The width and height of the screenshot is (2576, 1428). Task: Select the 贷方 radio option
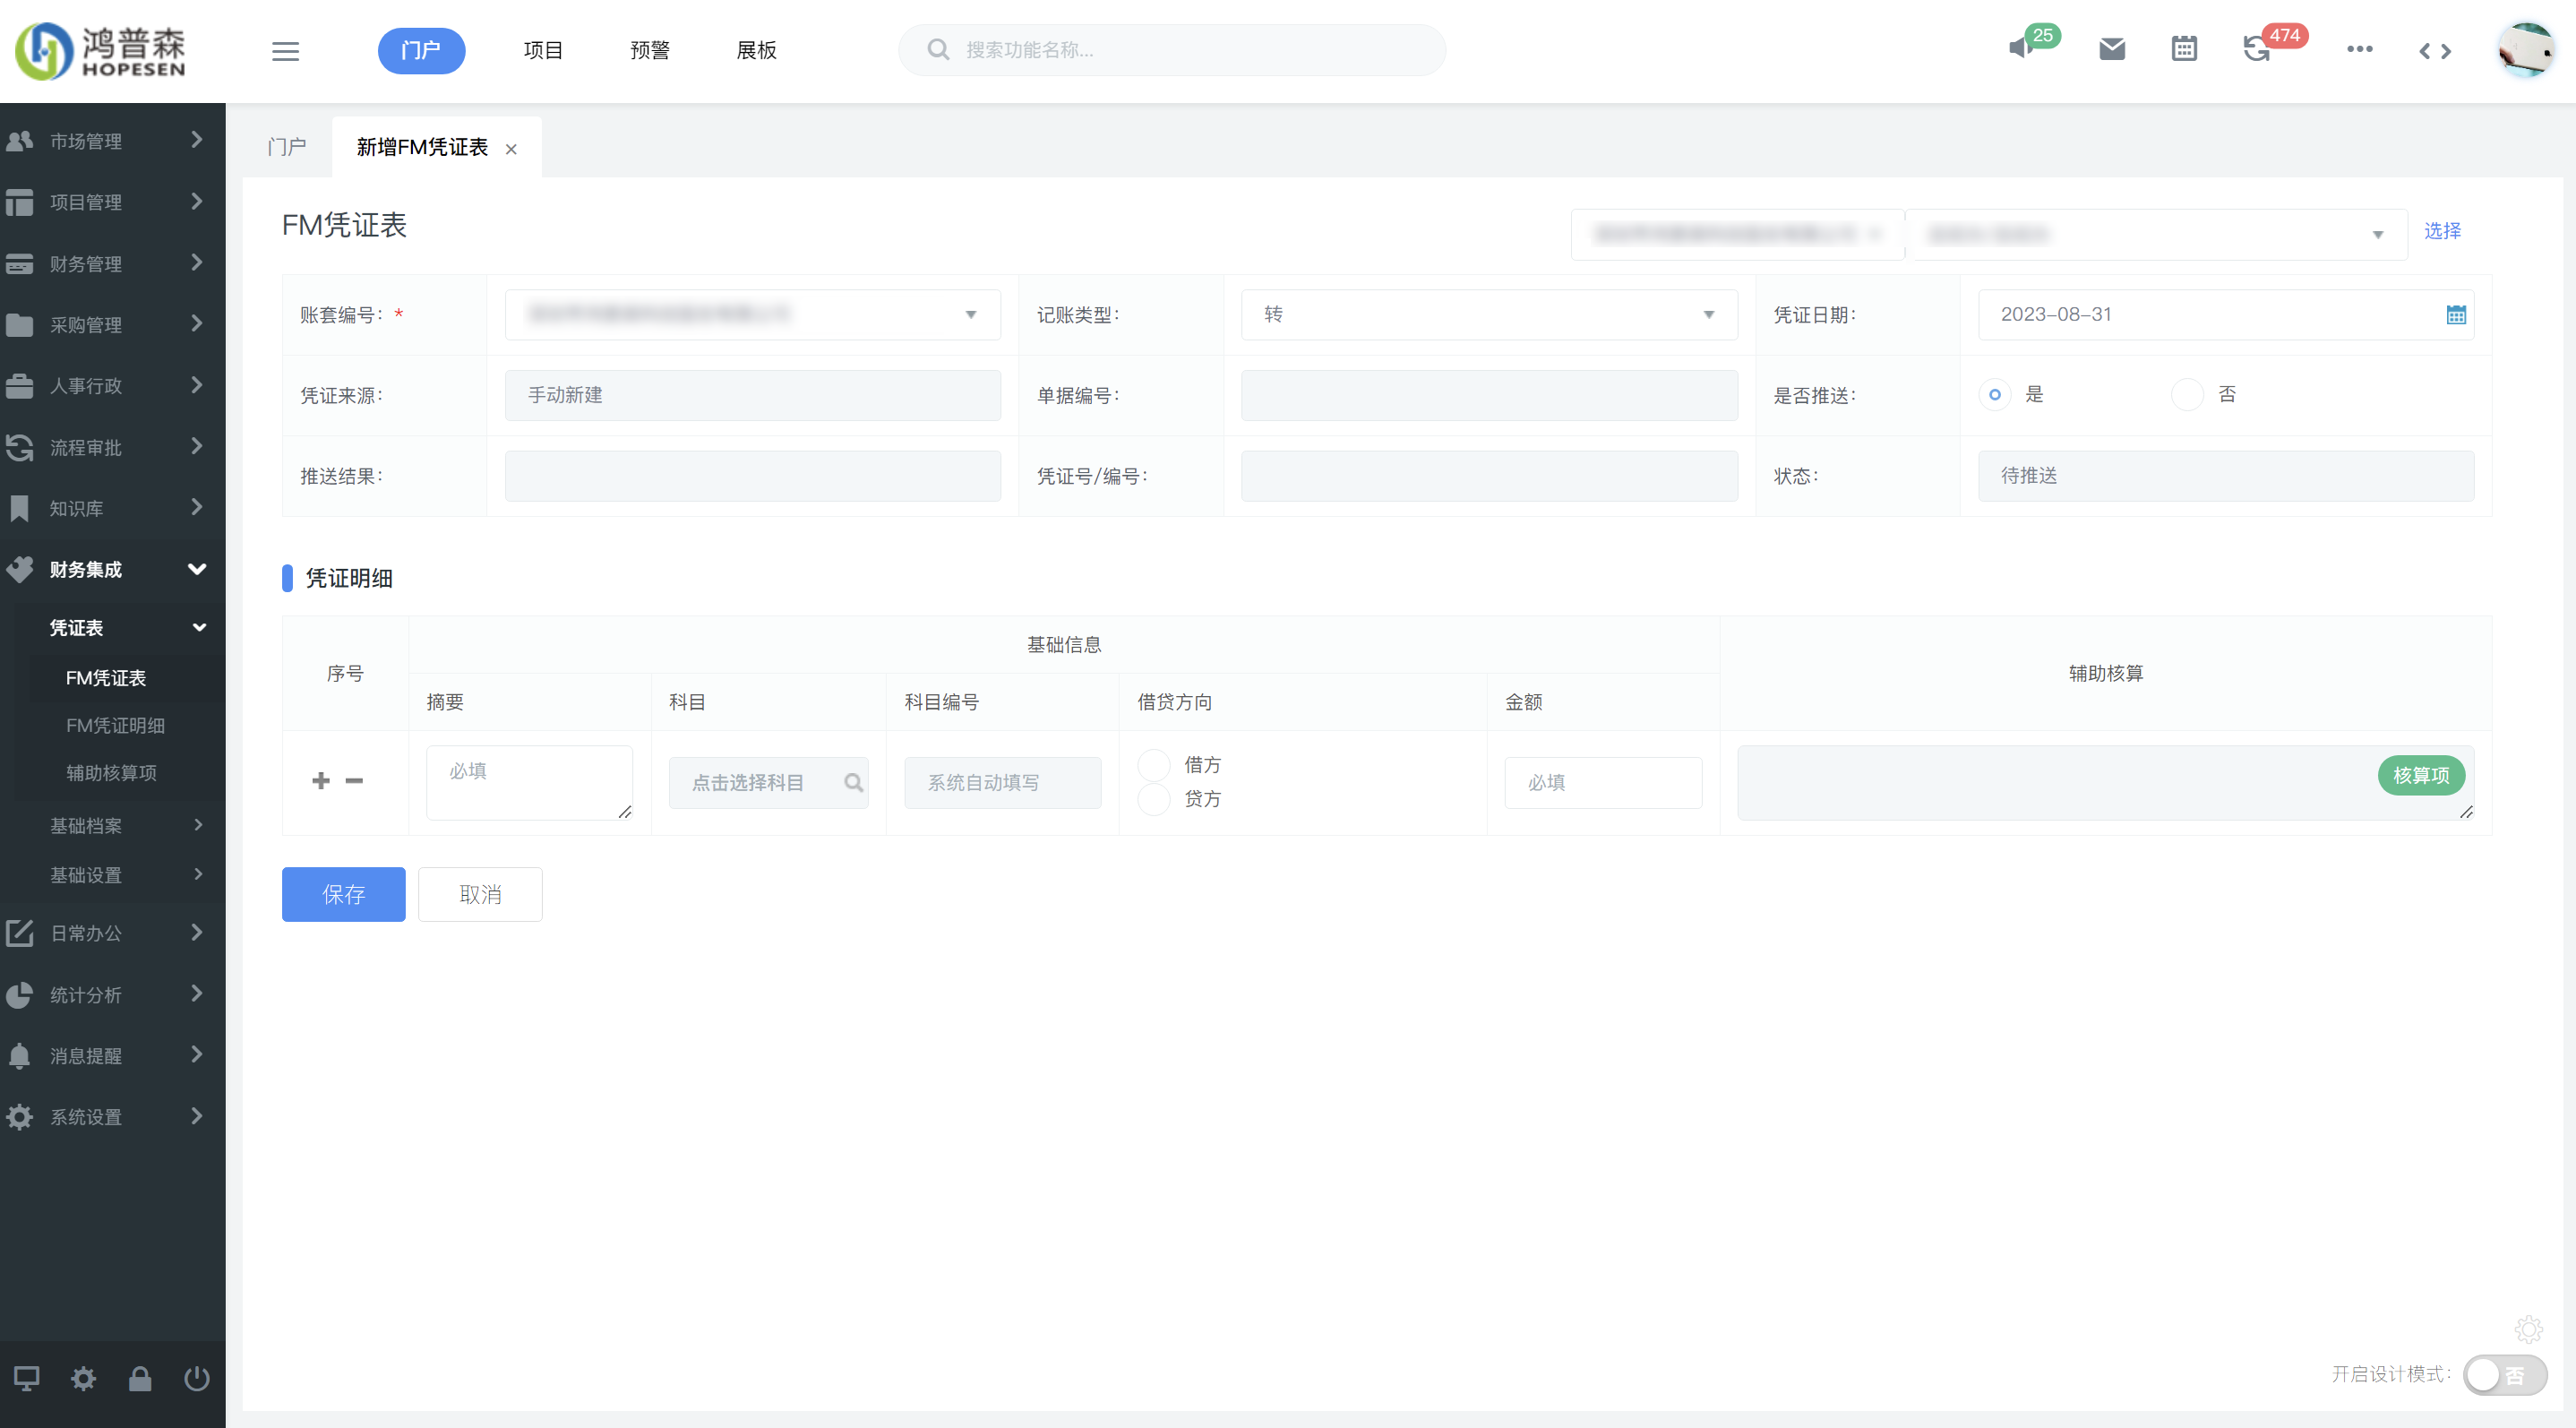pyautogui.click(x=1154, y=799)
